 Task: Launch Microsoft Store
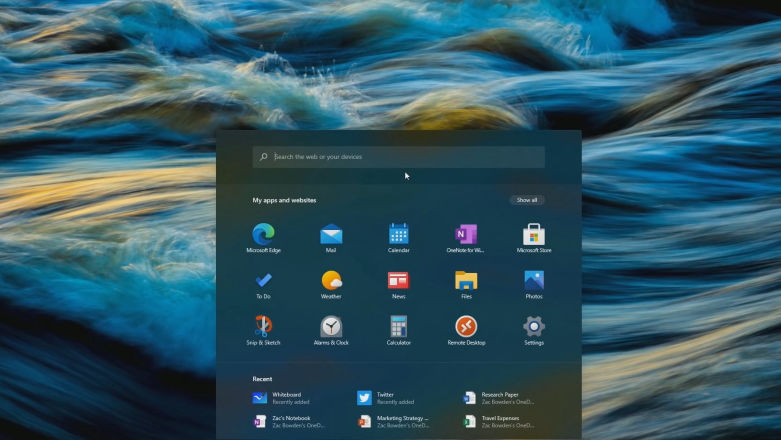click(x=533, y=238)
